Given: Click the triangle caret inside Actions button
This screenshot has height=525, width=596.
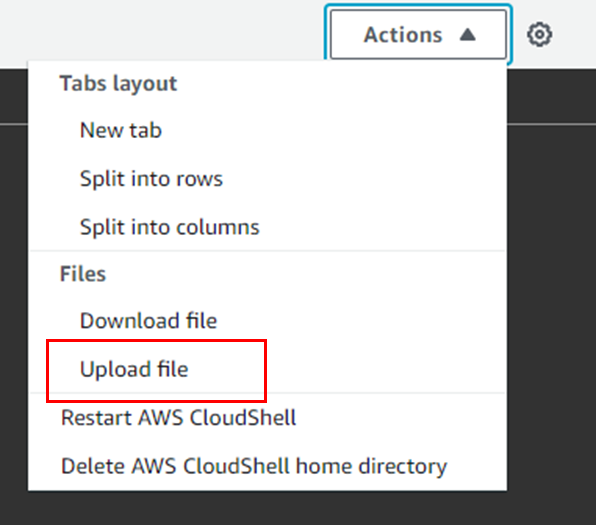Looking at the screenshot, I should click(468, 35).
